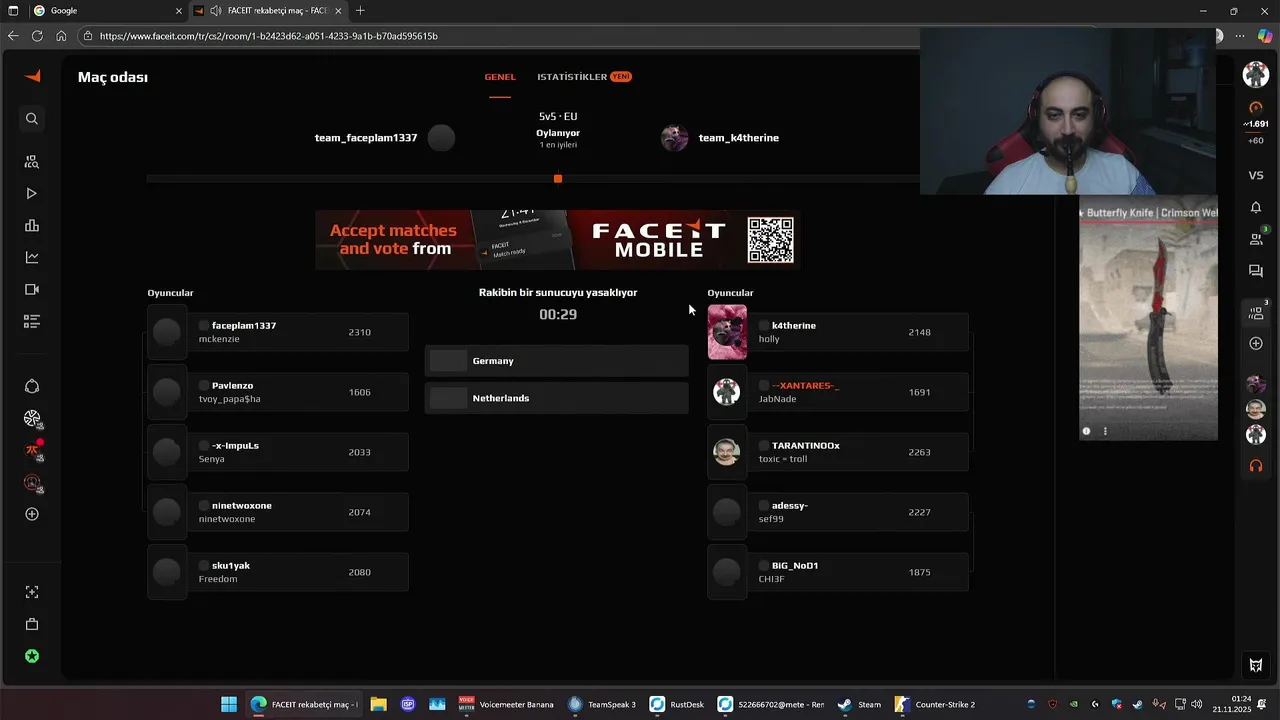Open player Pavlenzo profile

click(278, 392)
